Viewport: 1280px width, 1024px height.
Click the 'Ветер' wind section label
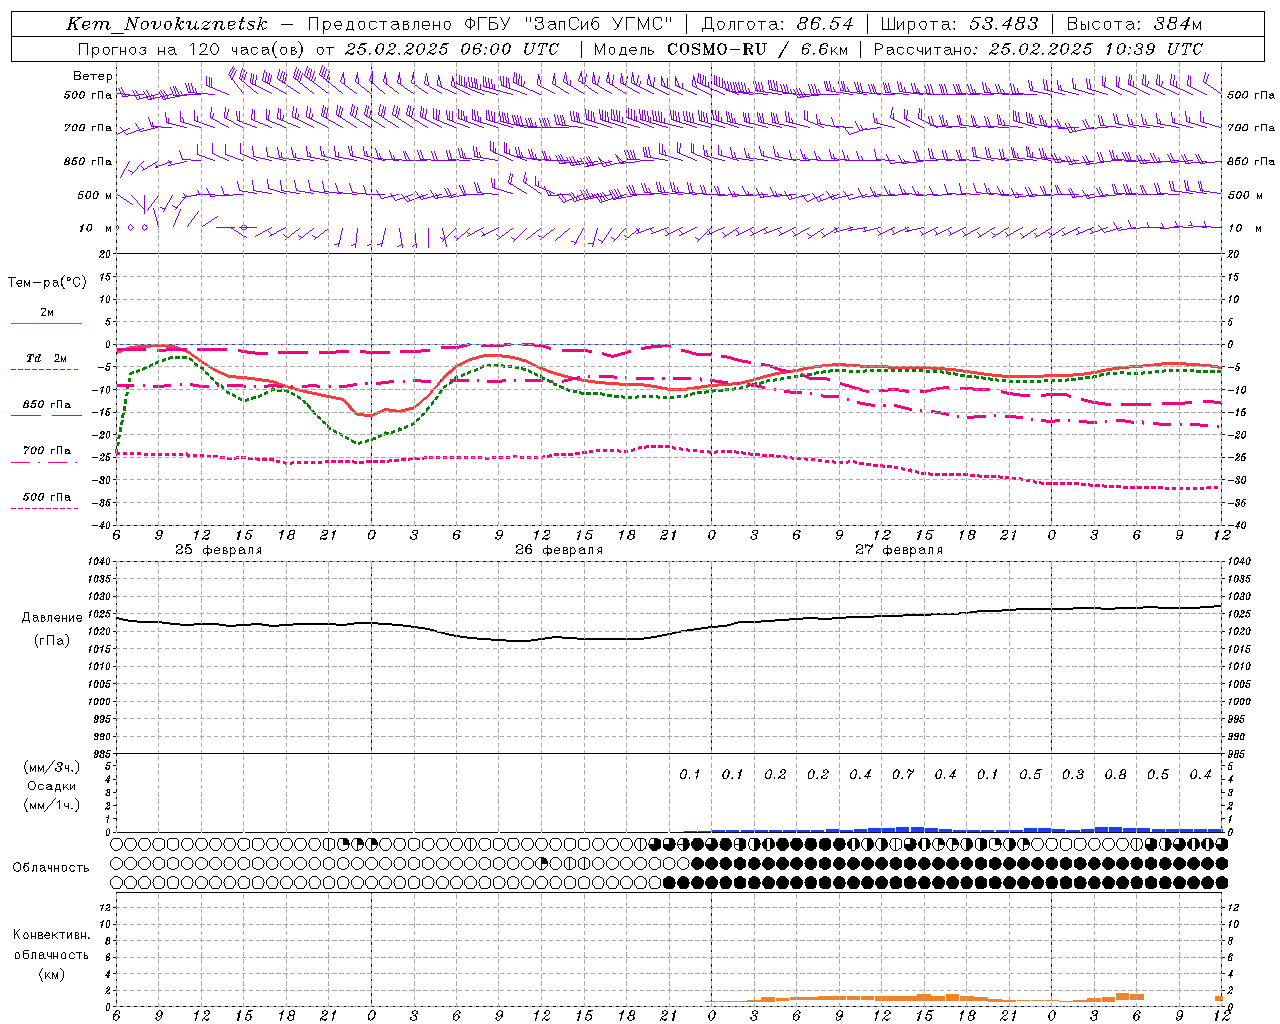[93, 76]
